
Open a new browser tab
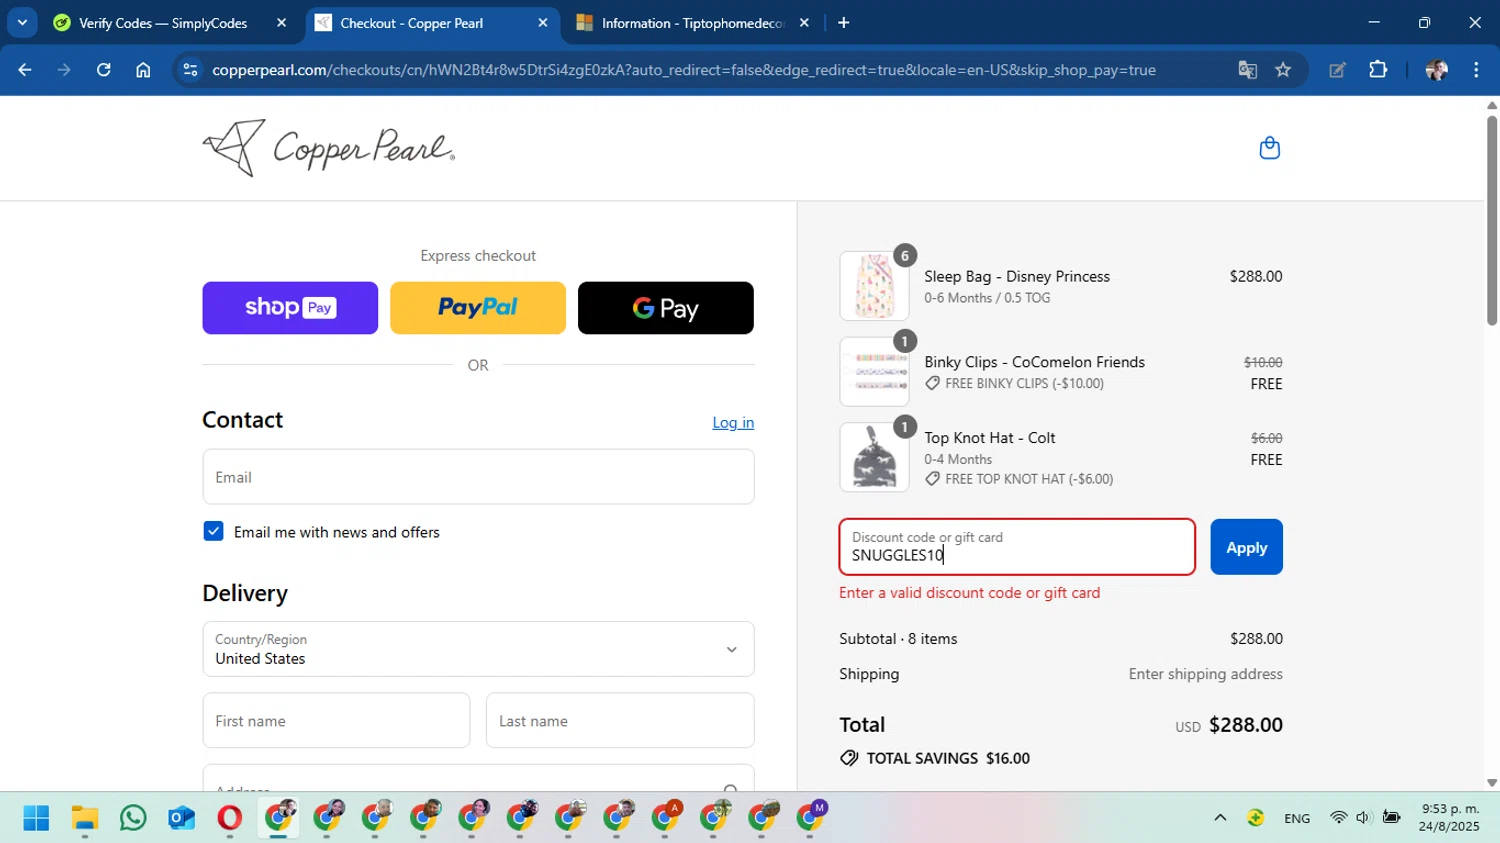[x=843, y=22]
